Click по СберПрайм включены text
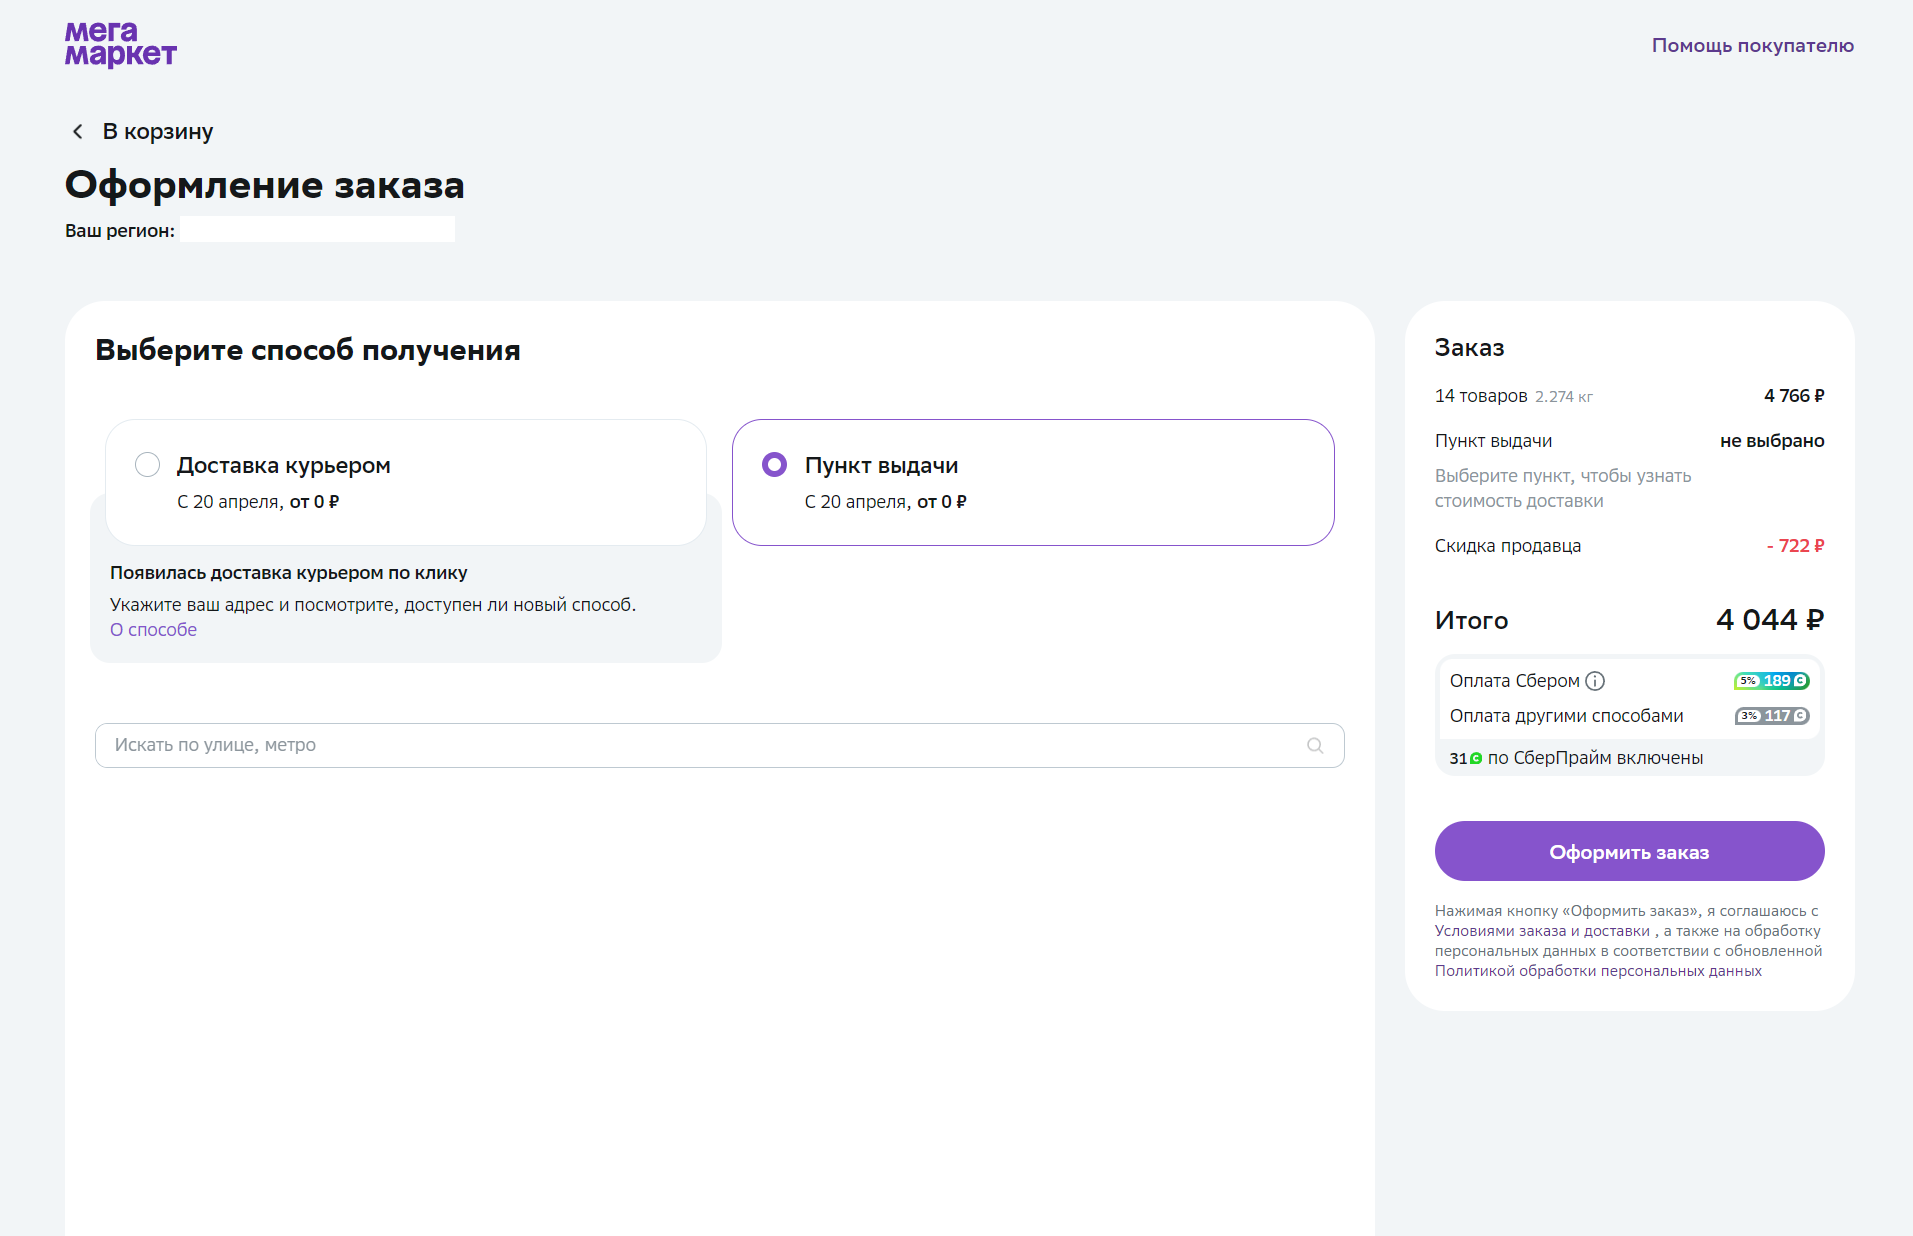The image size is (1913, 1236). (1595, 758)
